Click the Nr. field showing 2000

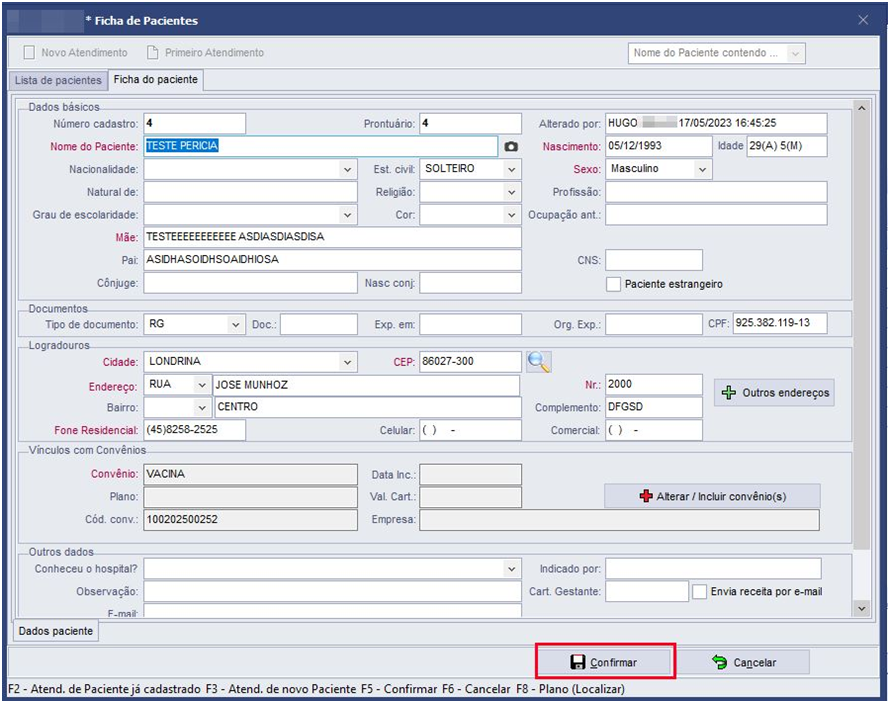[x=654, y=385]
